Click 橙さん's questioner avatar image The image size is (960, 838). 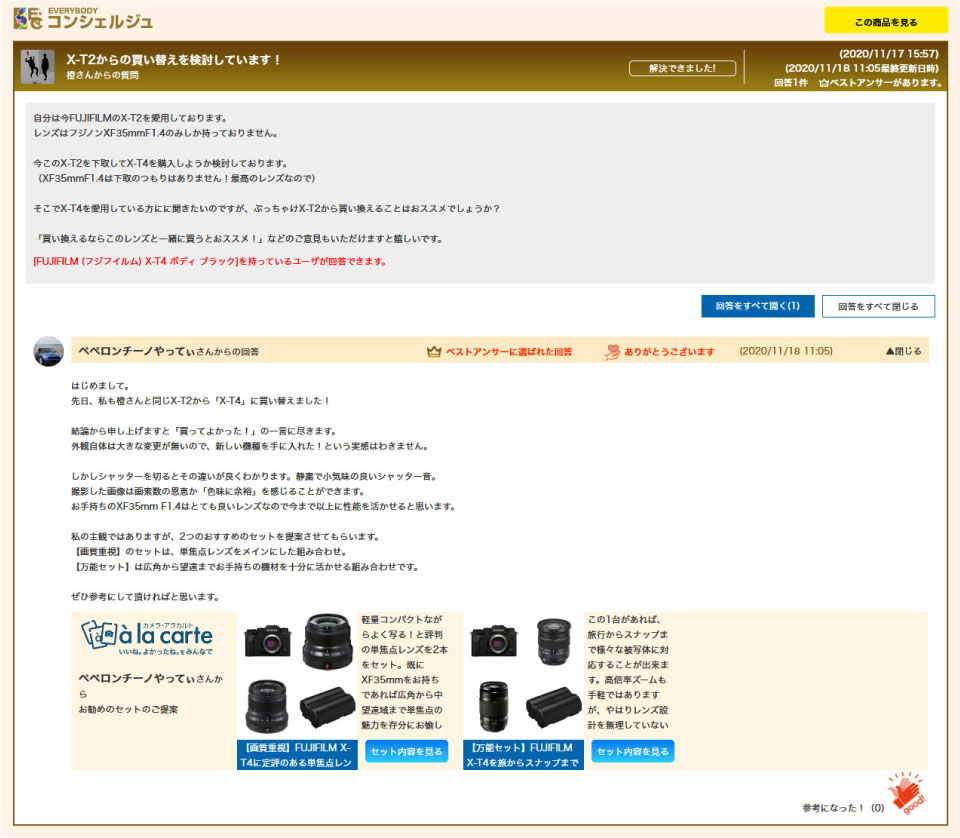(37, 66)
